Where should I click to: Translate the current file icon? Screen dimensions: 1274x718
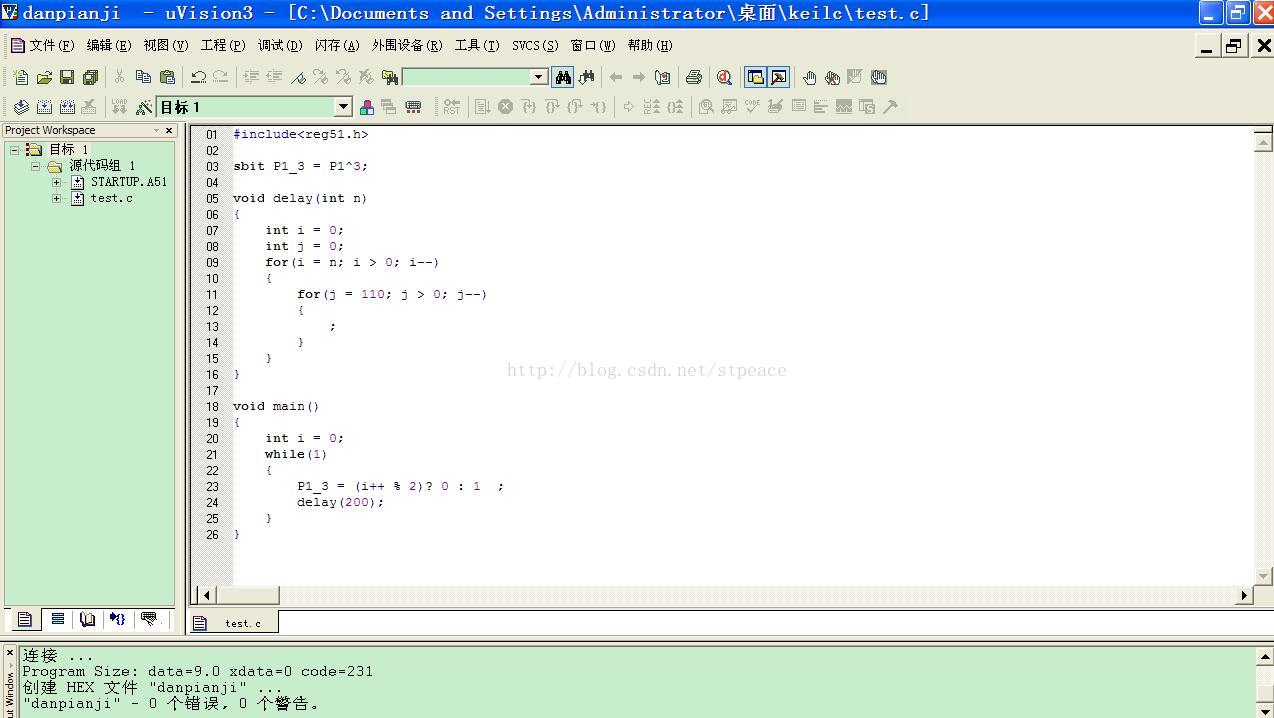21,107
